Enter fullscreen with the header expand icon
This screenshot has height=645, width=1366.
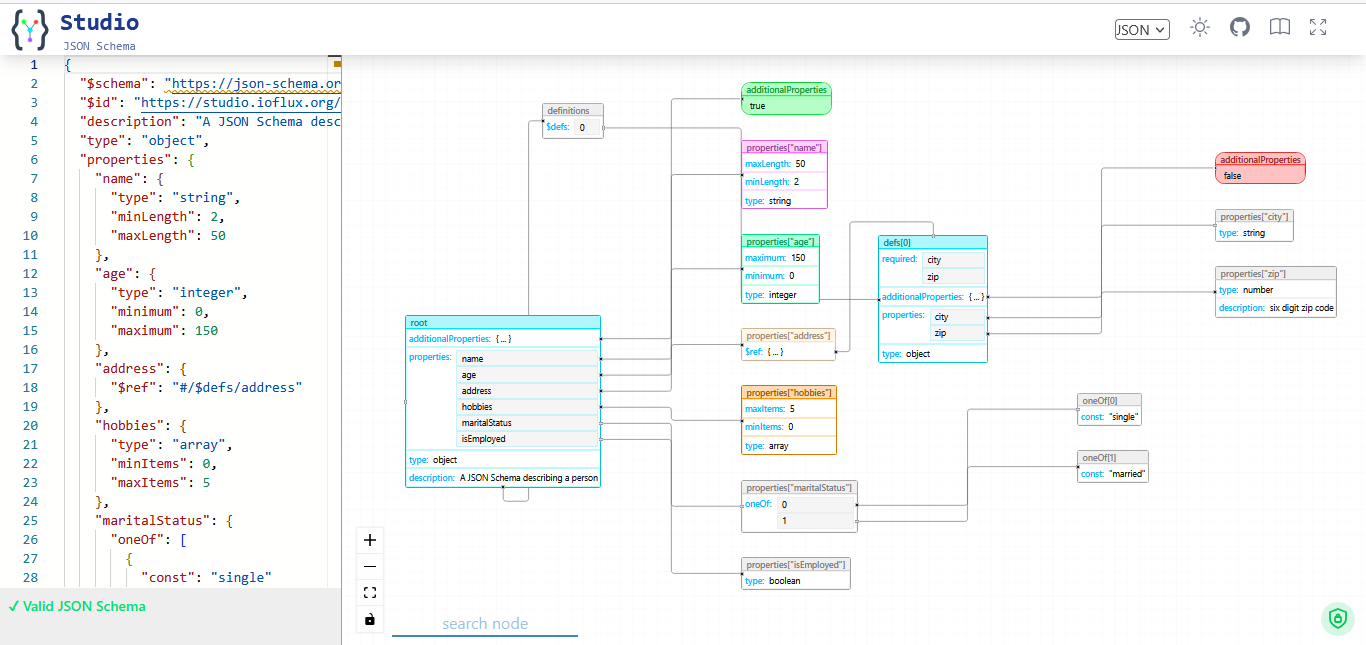[1318, 28]
